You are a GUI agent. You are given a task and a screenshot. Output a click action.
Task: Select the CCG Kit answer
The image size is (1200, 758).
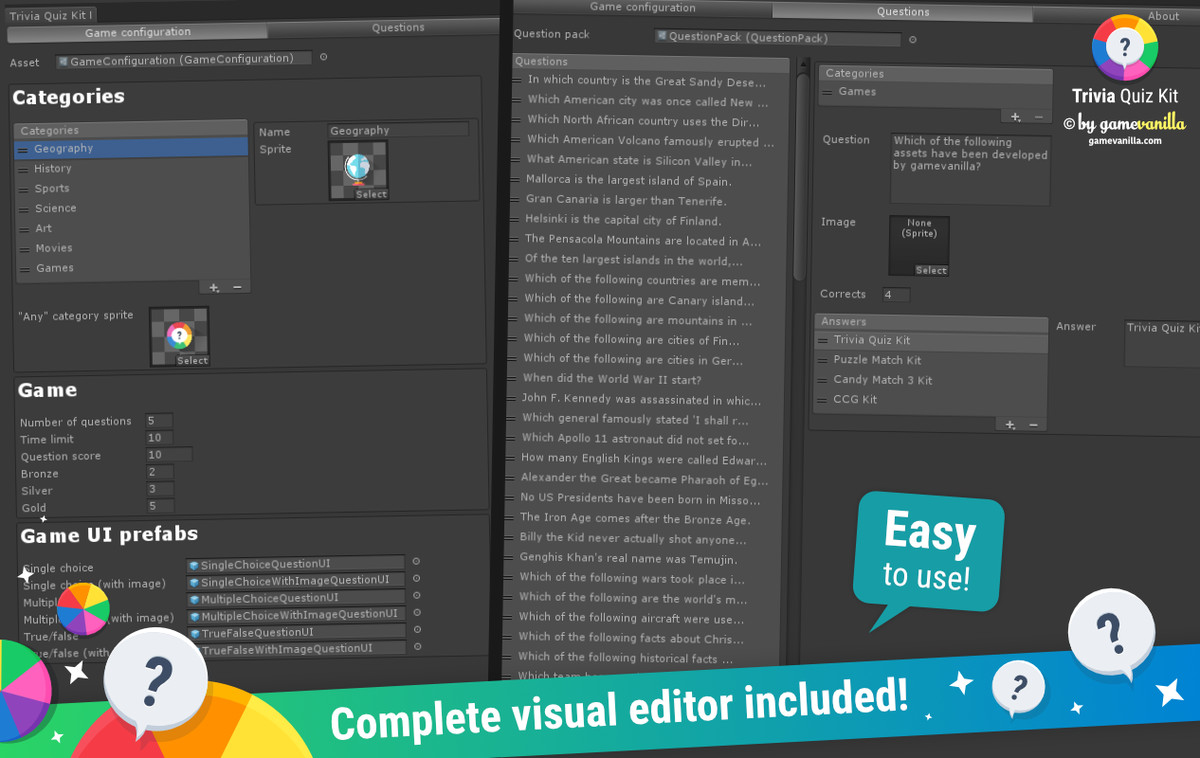(931, 400)
